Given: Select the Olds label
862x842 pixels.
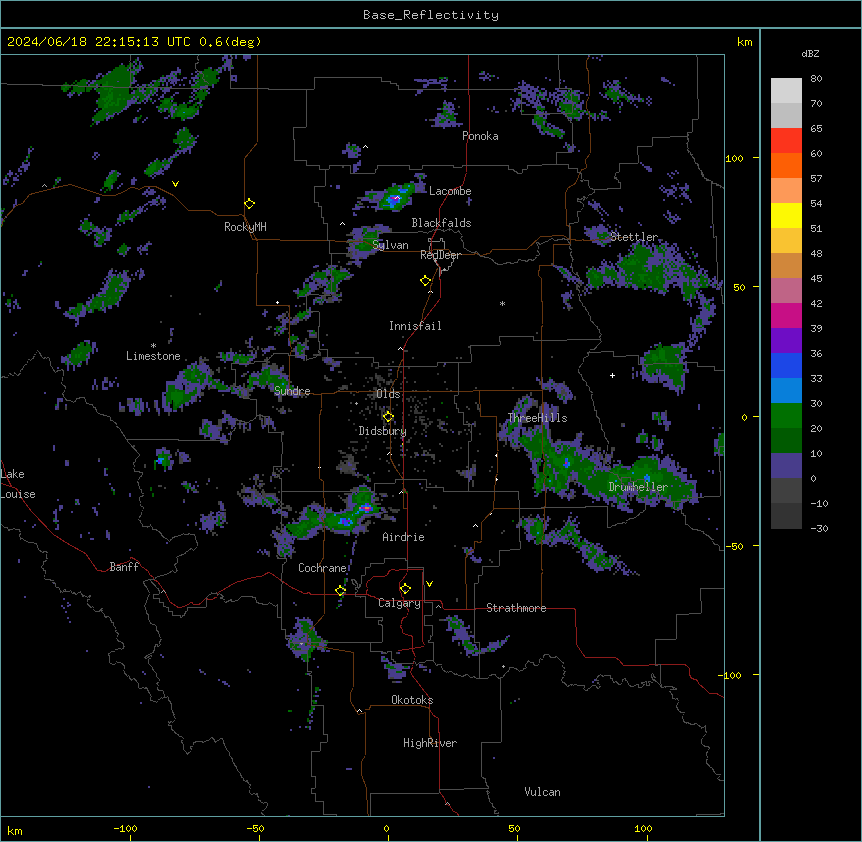Looking at the screenshot, I should click(388, 394).
